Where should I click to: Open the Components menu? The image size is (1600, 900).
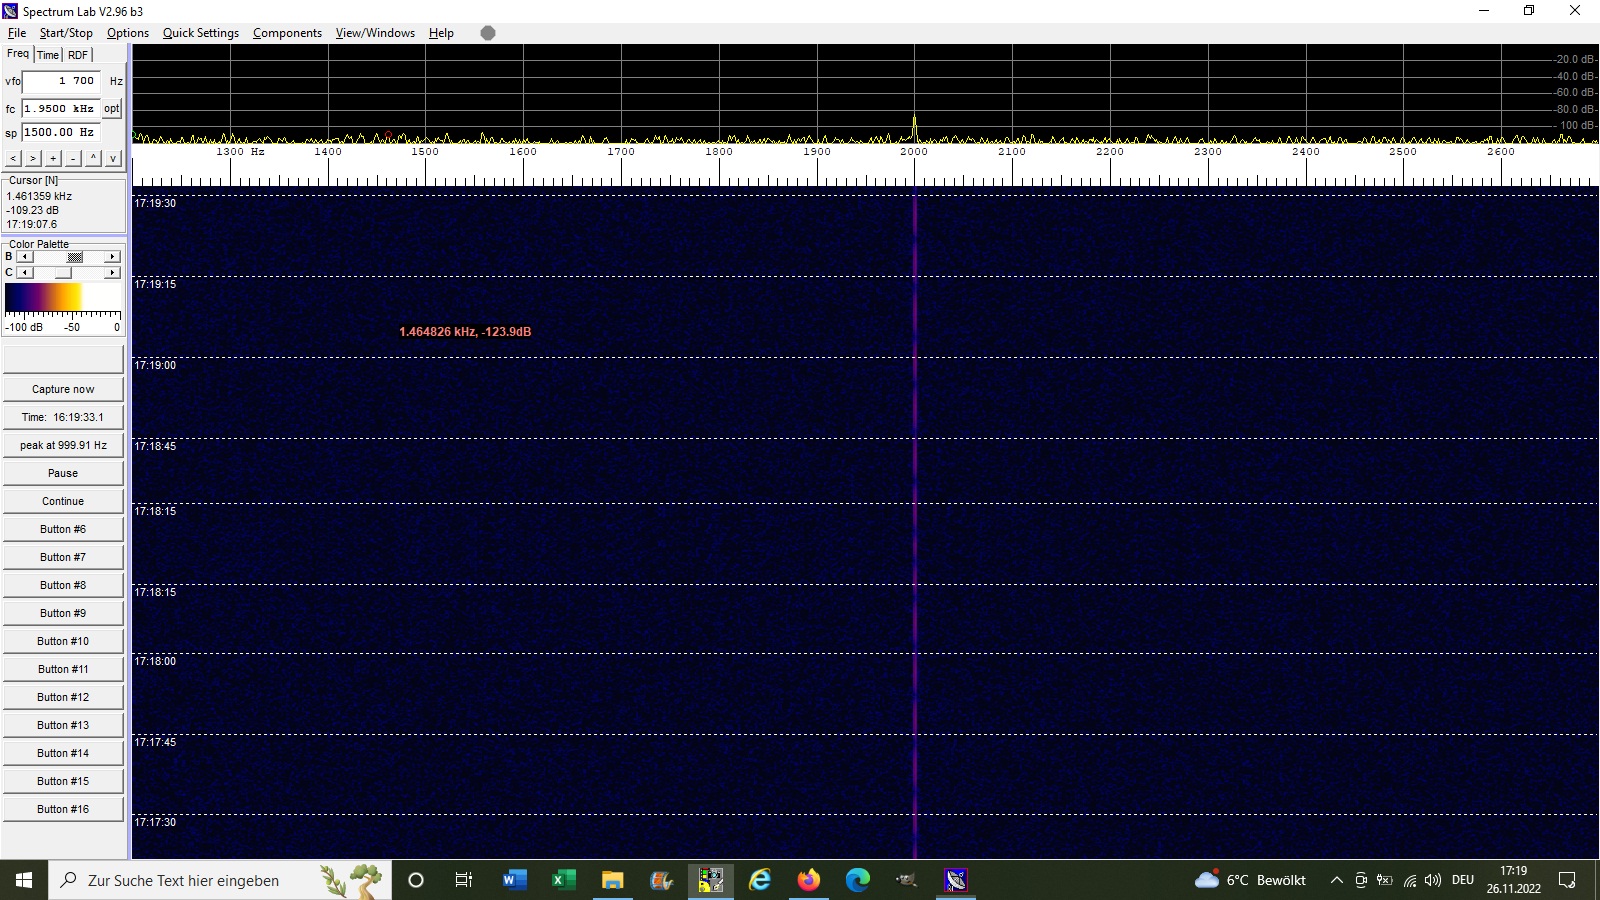[x=287, y=33]
